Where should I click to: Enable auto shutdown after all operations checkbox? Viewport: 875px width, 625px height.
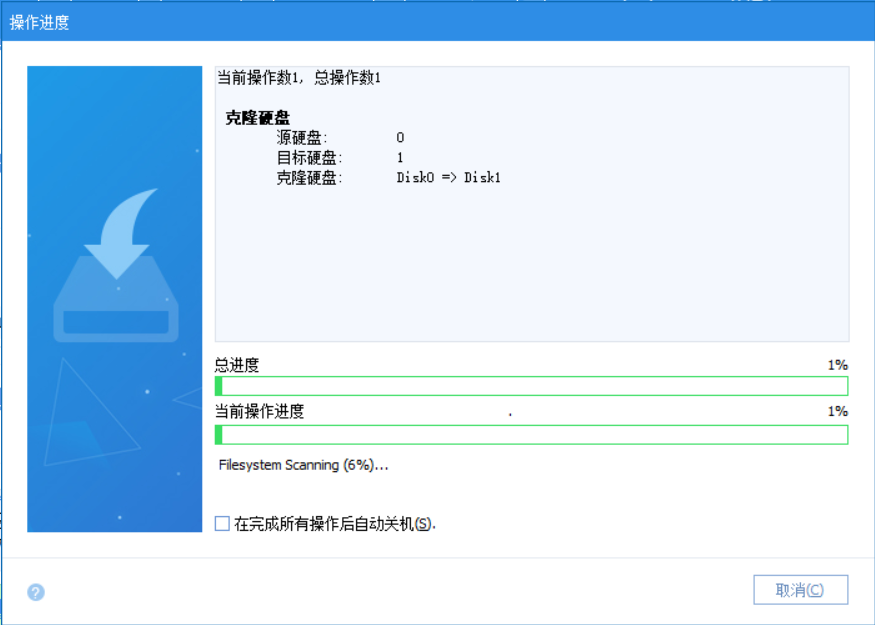222,523
